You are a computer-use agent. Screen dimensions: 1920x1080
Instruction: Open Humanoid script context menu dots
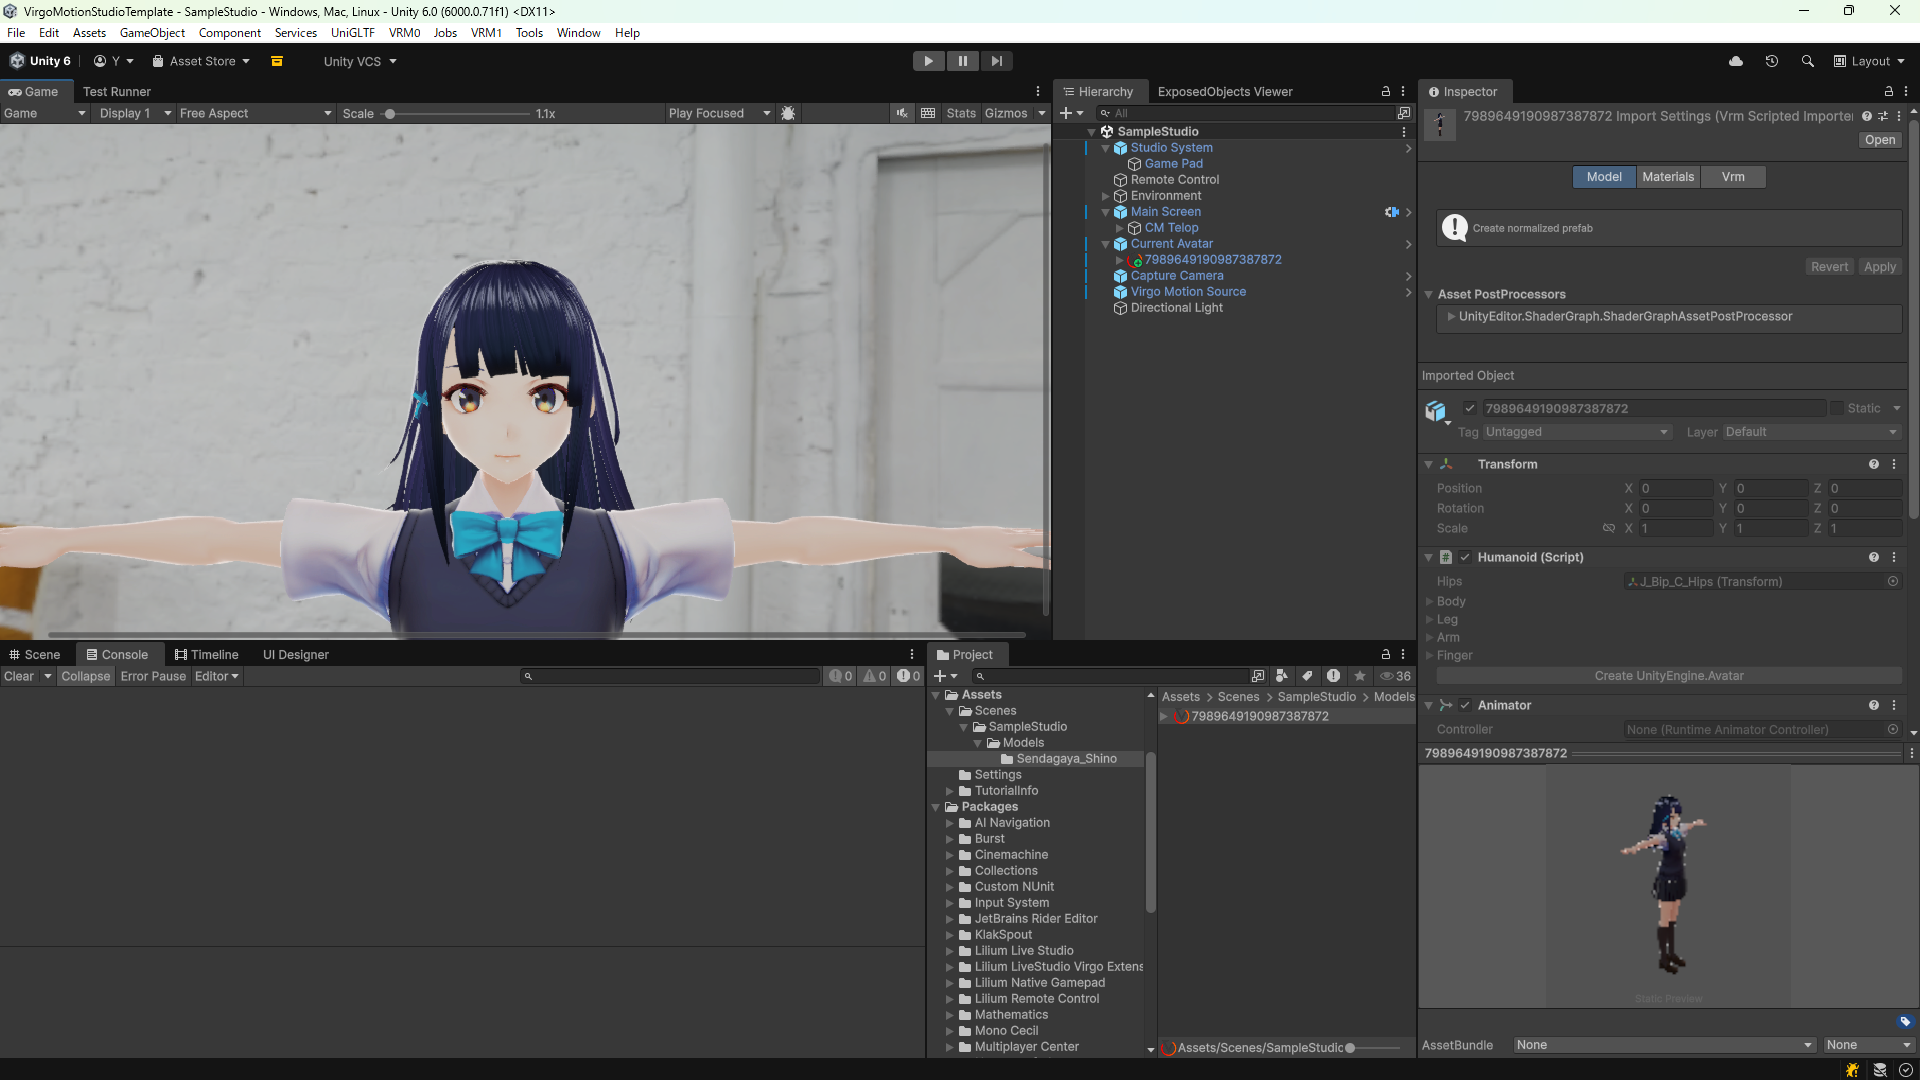[1894, 557]
